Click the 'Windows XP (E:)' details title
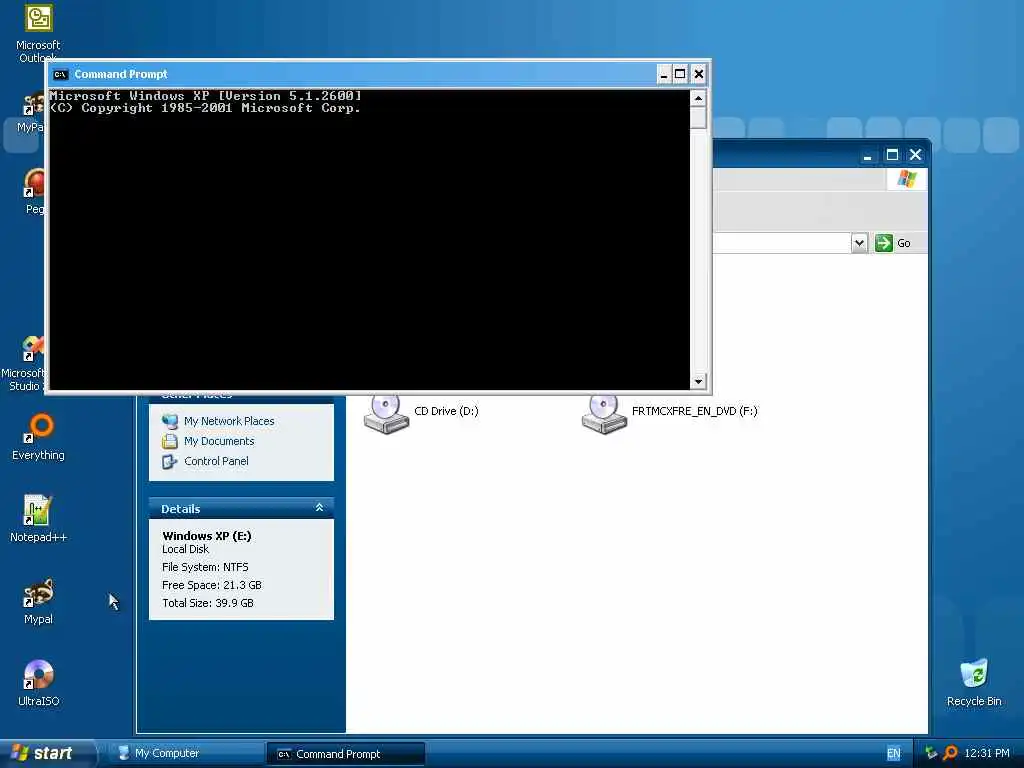Viewport: 1024px width, 768px height. coord(207,536)
